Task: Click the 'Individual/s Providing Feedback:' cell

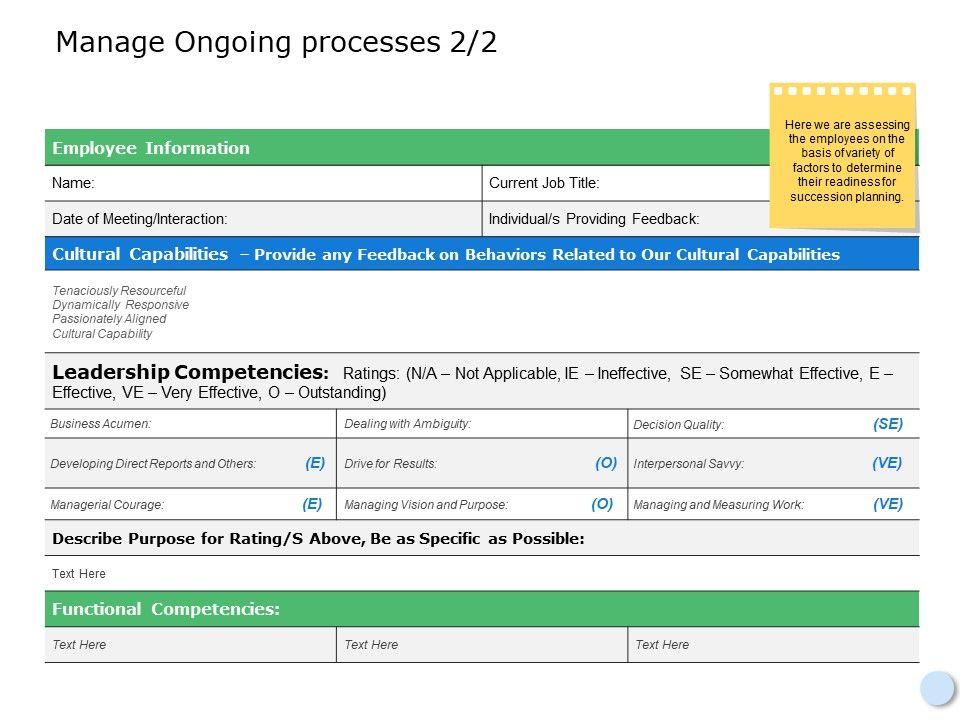Action: (x=700, y=219)
